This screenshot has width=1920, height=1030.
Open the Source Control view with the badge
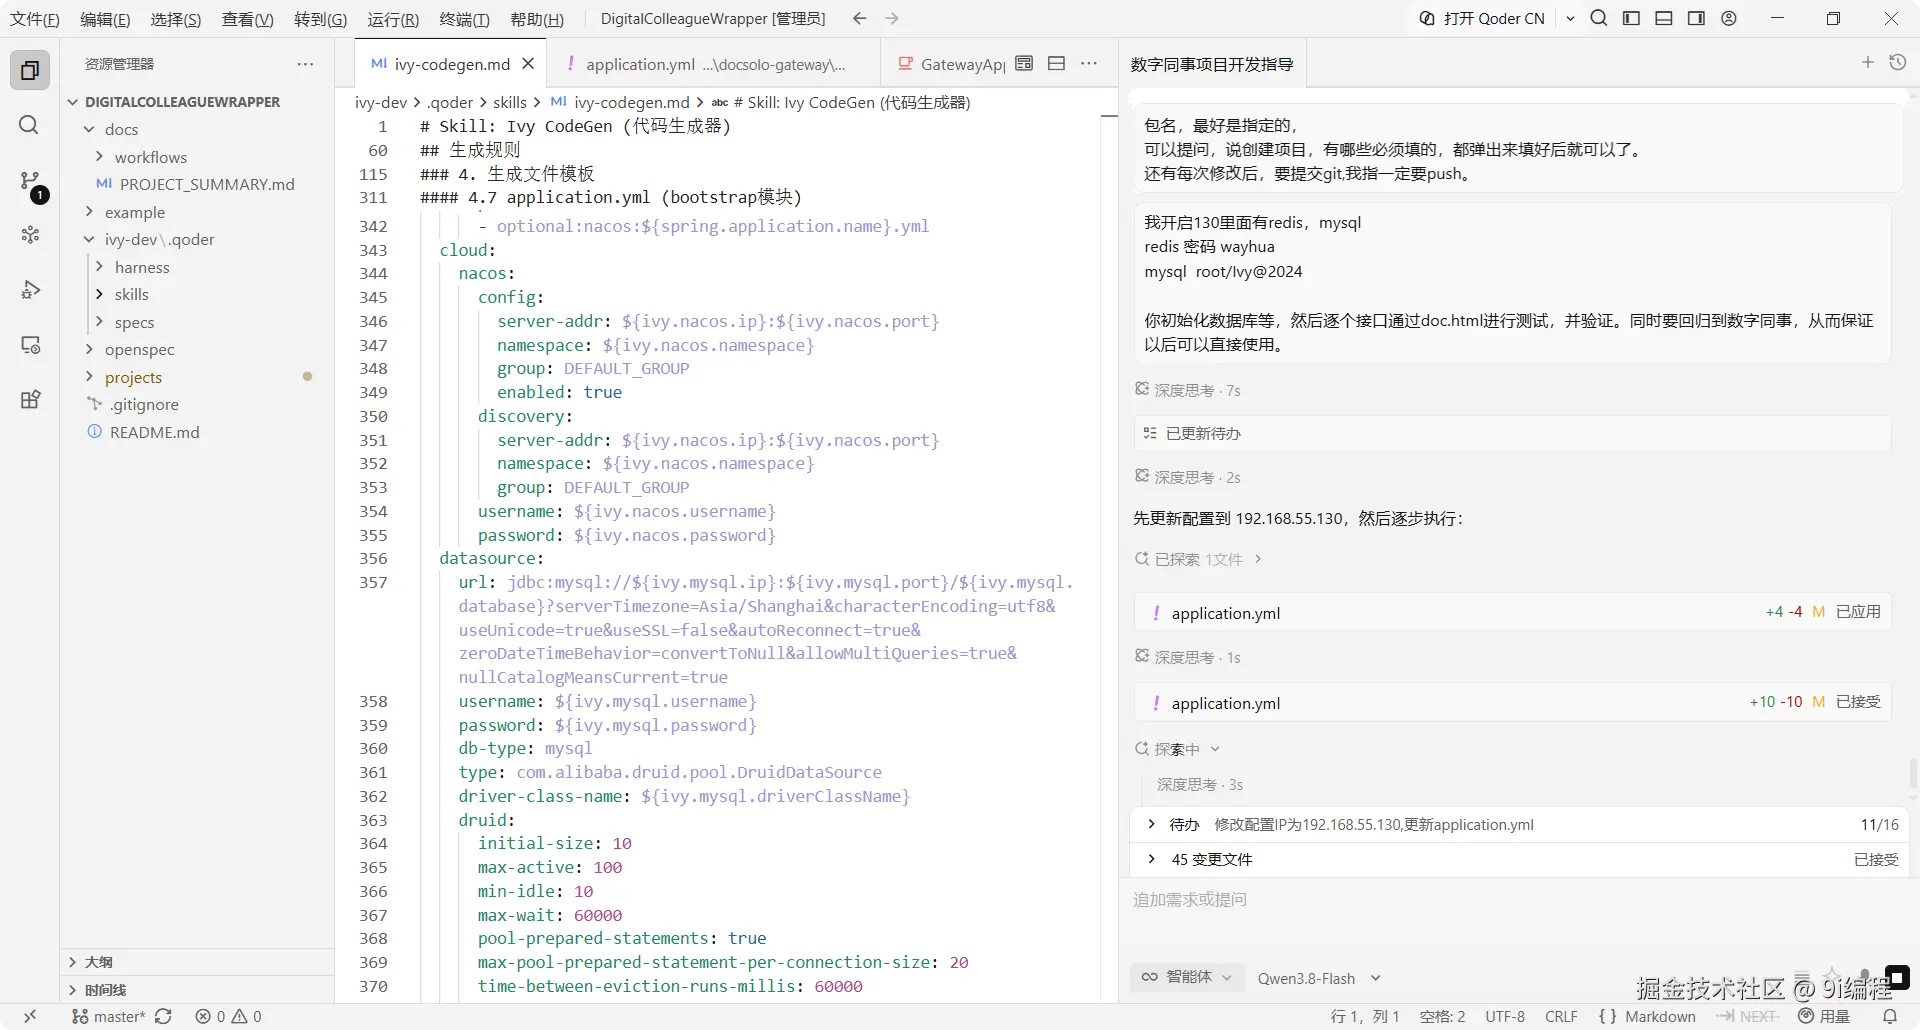(x=30, y=182)
